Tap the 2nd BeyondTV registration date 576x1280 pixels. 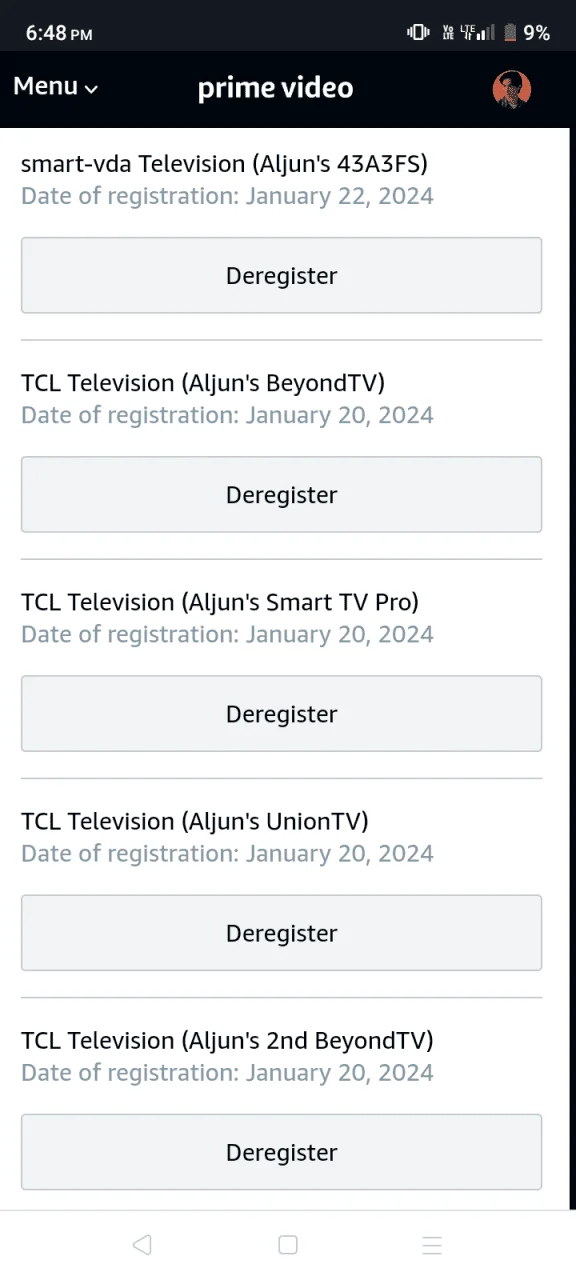coord(227,1073)
